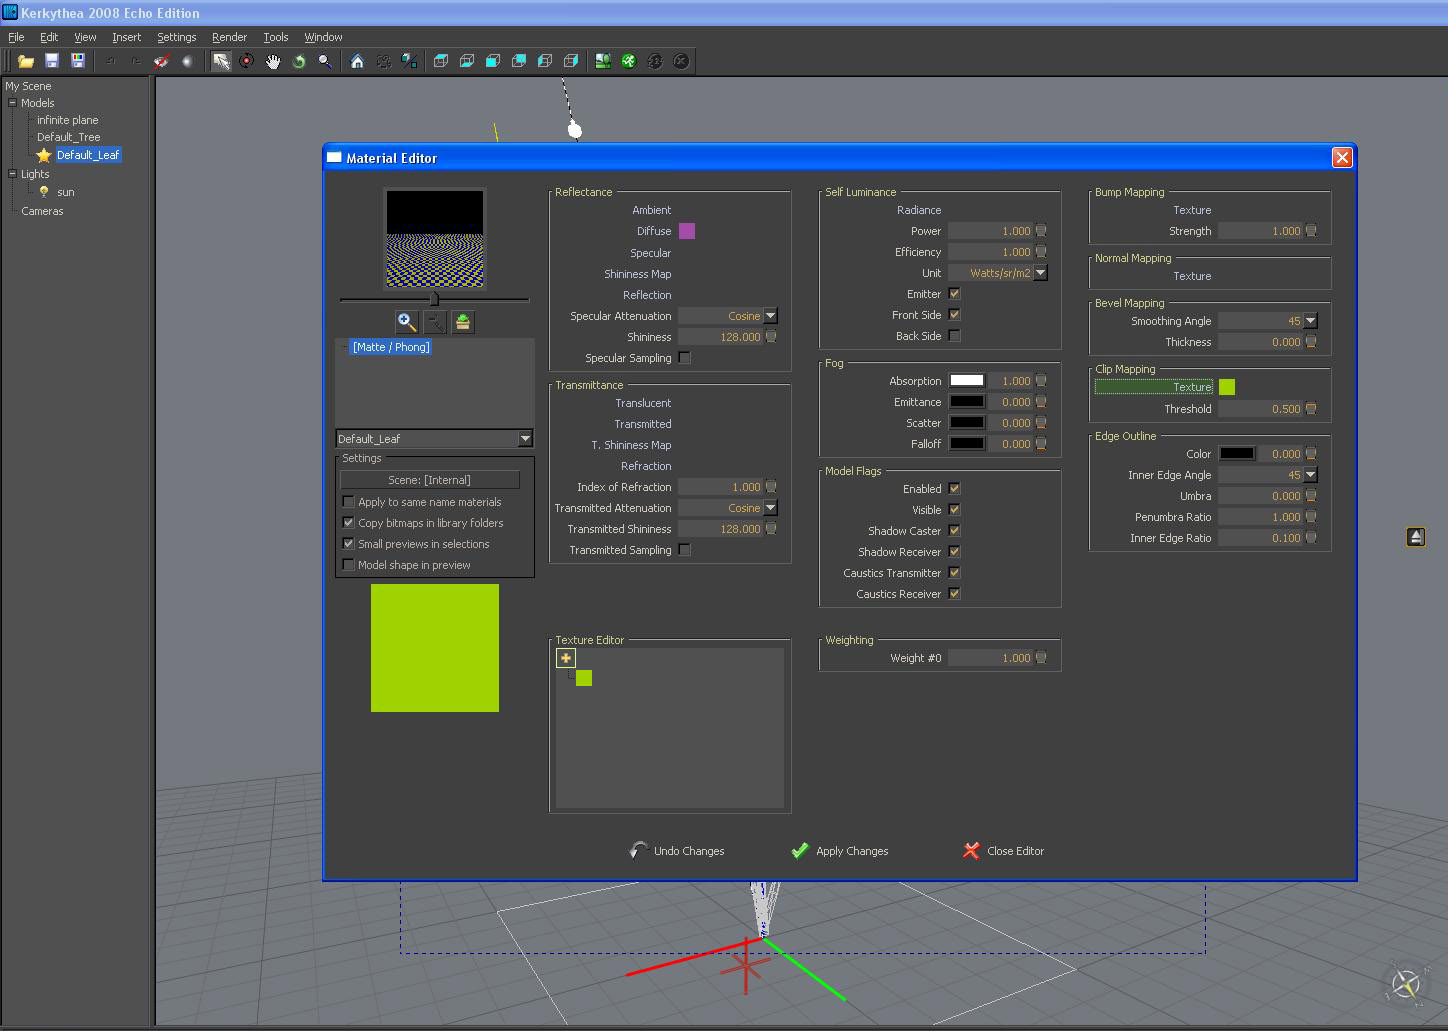Click the material preview thumbnail
The image size is (1448, 1031).
coord(435,239)
